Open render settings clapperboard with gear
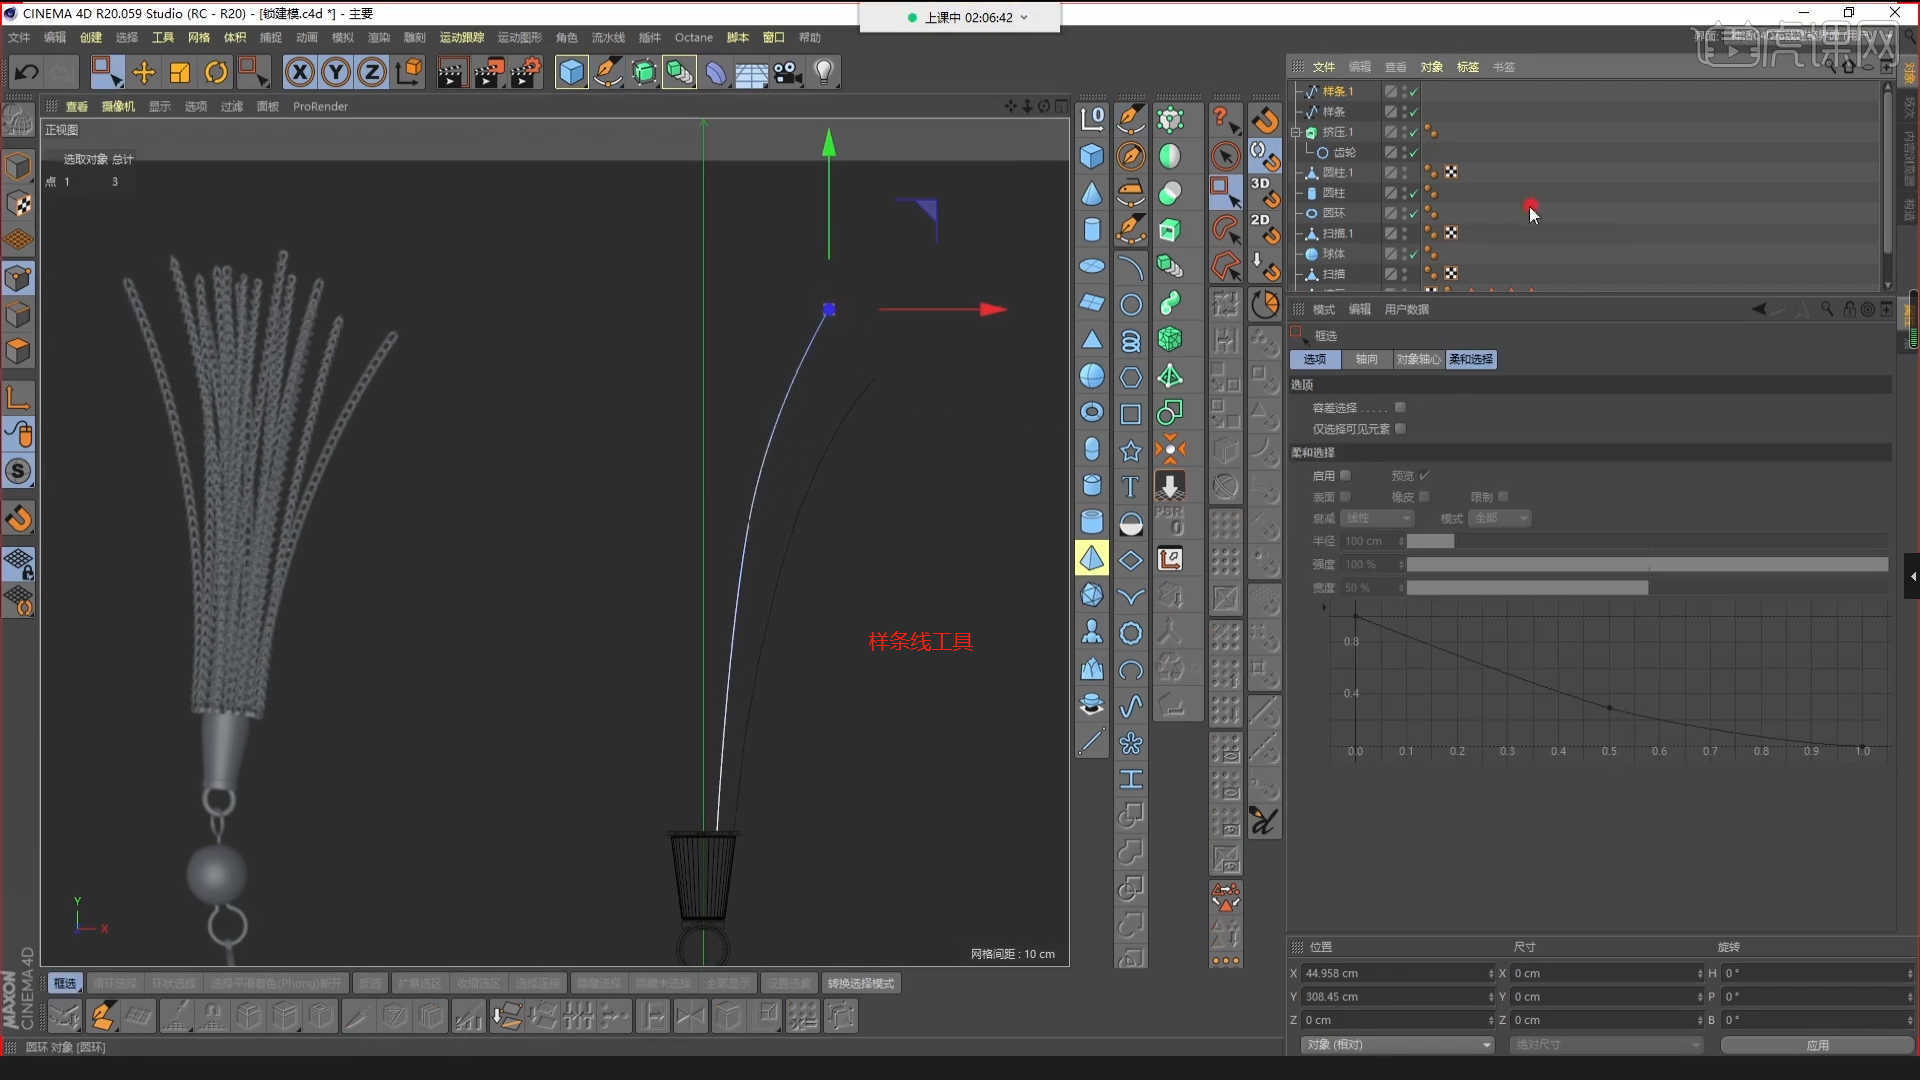Viewport: 1920px width, 1080px height. tap(525, 72)
